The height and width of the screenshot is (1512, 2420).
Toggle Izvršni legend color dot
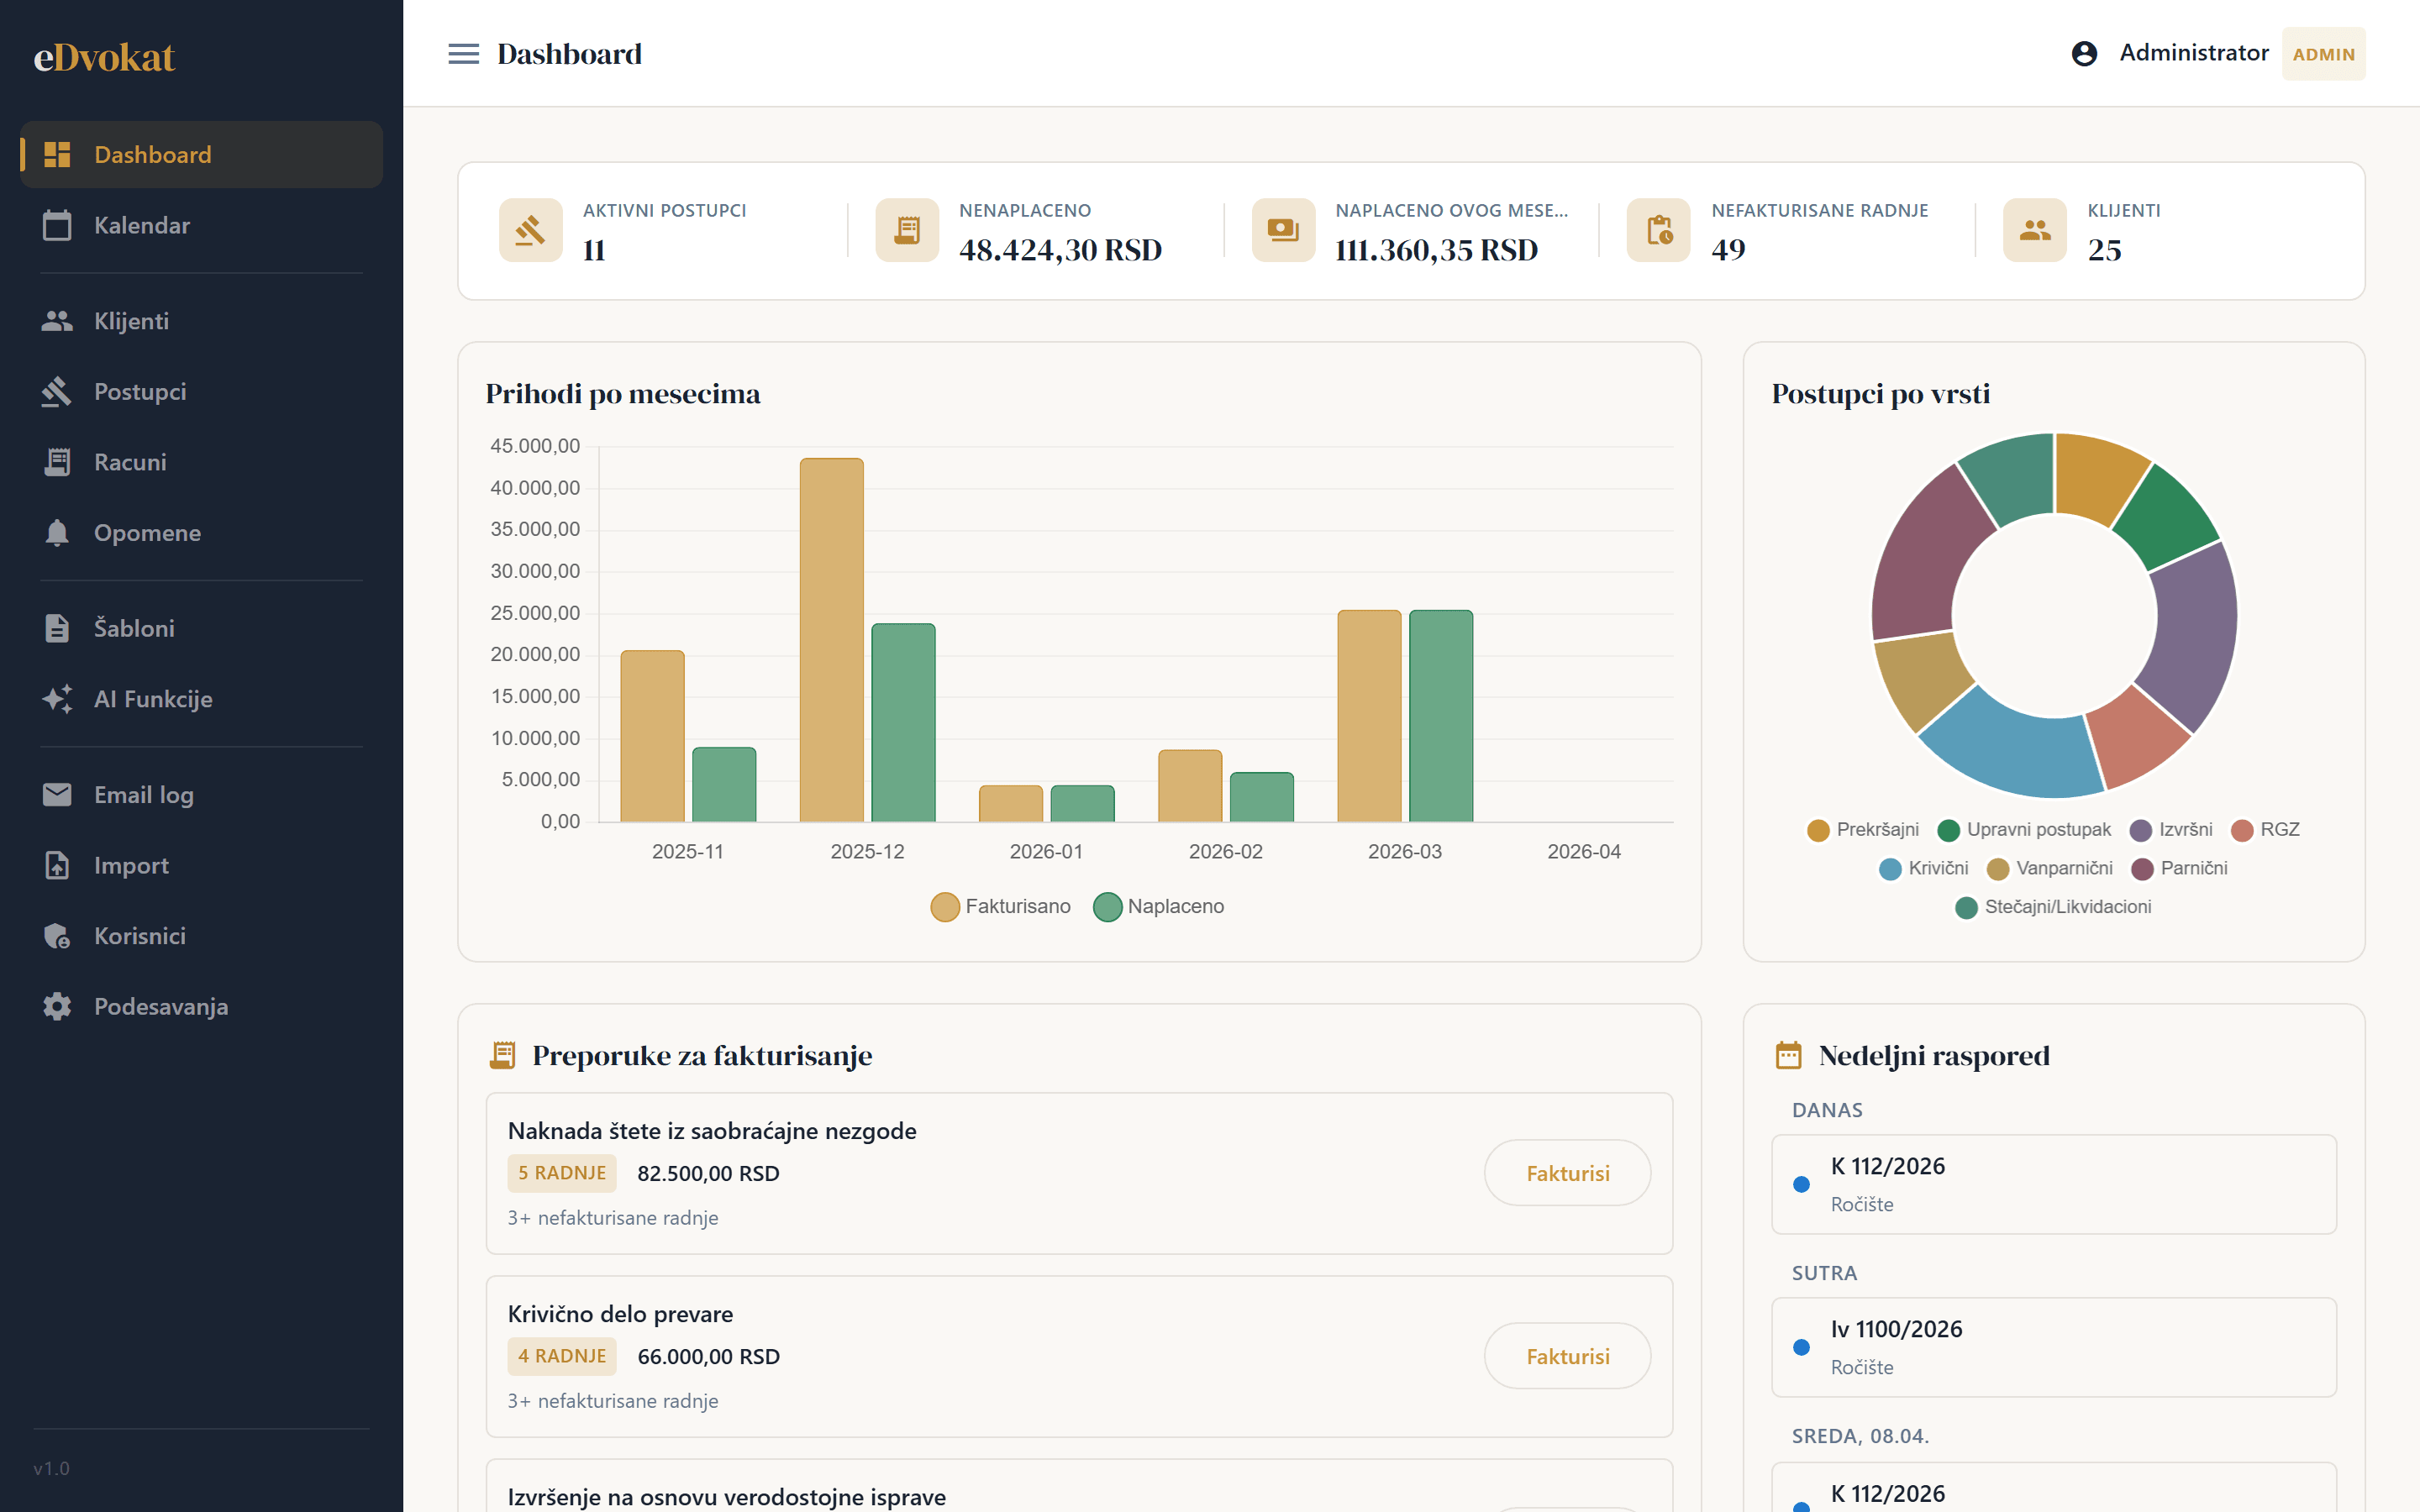coord(2140,830)
